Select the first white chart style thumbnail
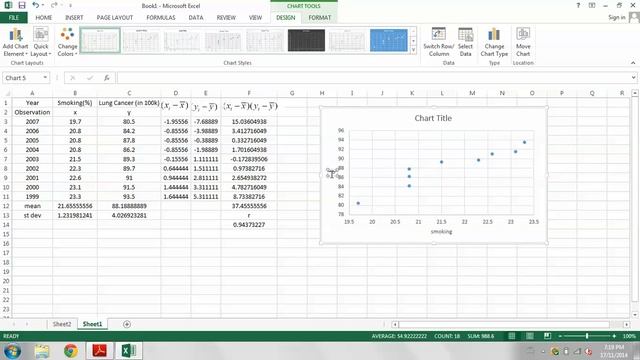This screenshot has height=360, width=640. [100, 40]
